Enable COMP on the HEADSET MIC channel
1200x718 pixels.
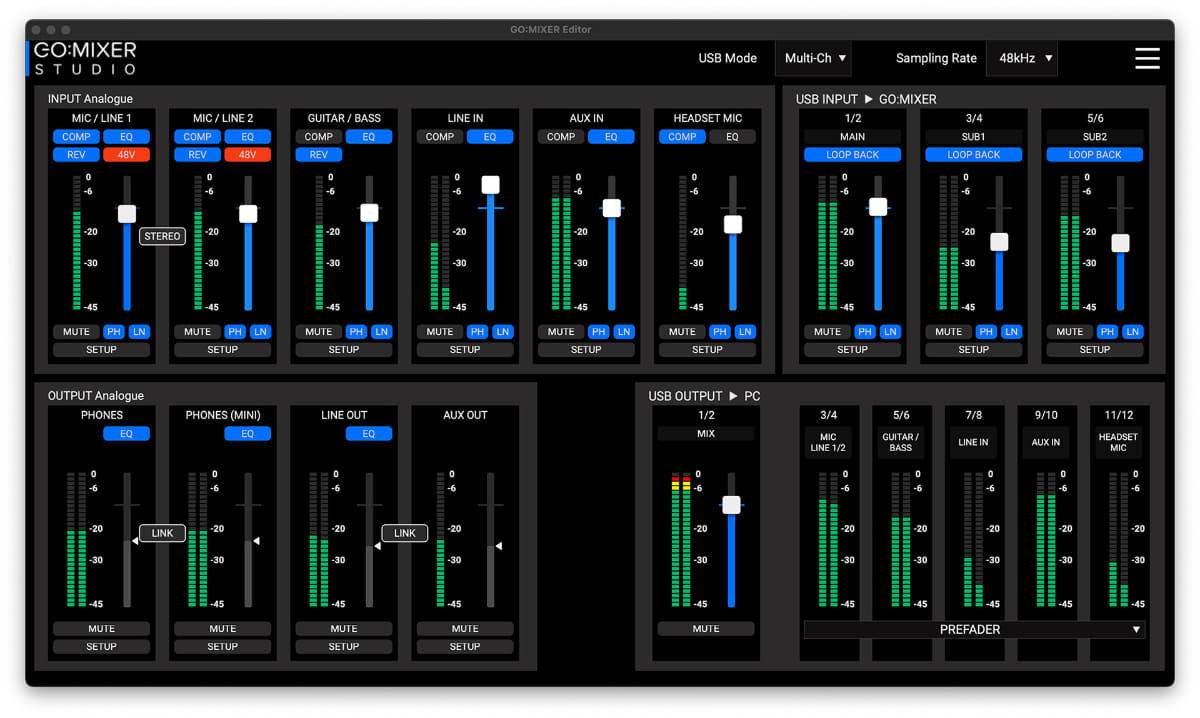pyautogui.click(x=681, y=136)
